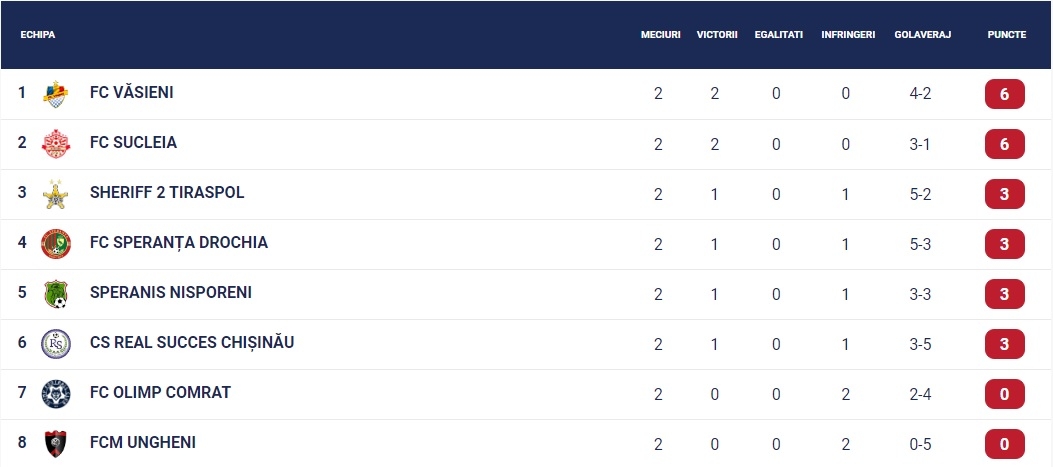Click the VICTORII column header

point(717,34)
